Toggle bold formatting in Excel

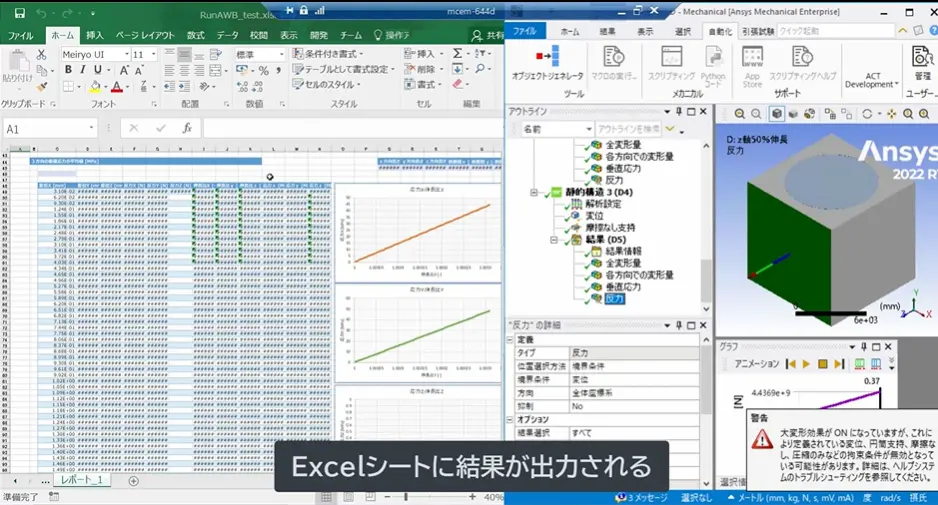click(68, 71)
